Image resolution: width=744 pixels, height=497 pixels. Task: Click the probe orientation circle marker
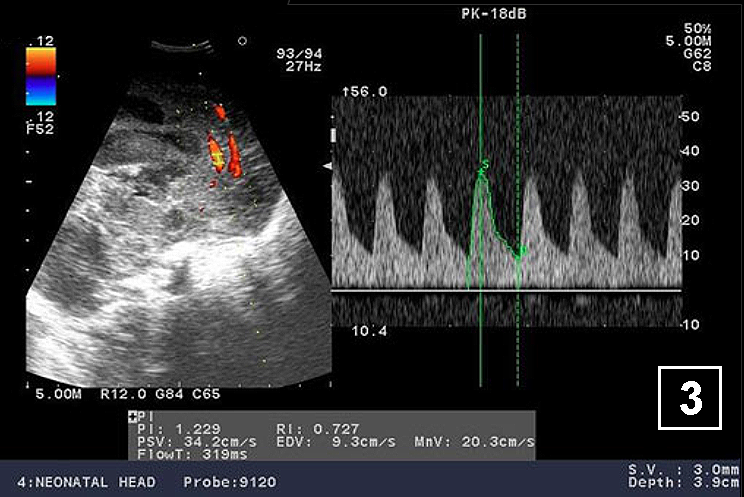pos(242,42)
